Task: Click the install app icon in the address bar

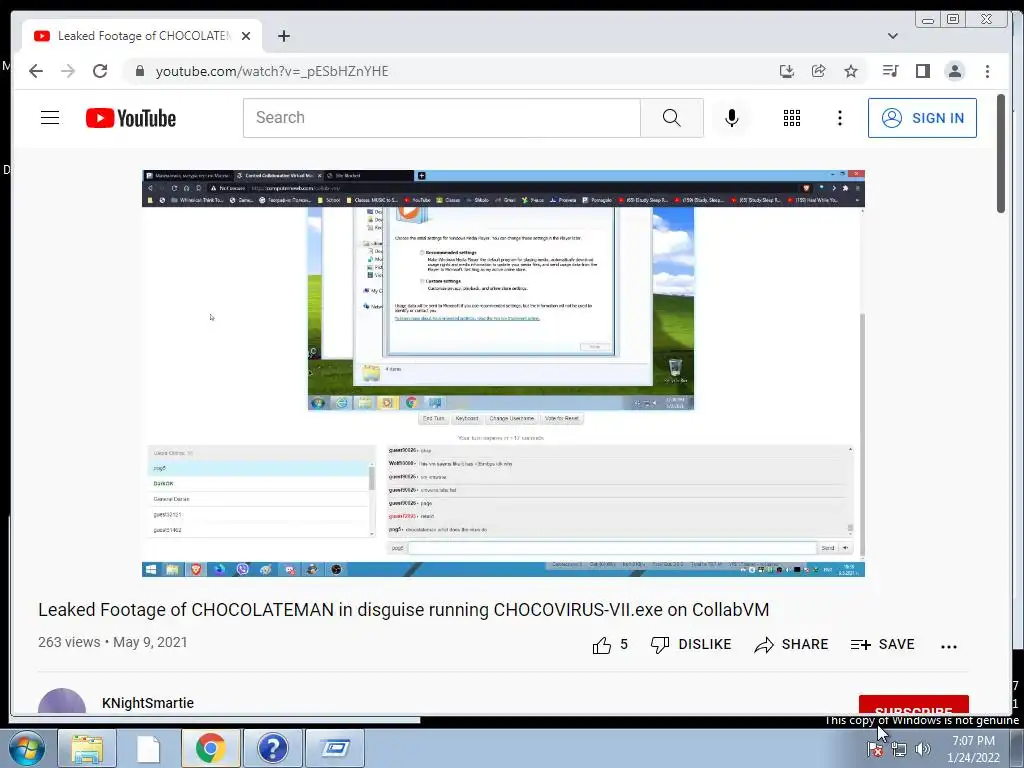Action: 787,71
